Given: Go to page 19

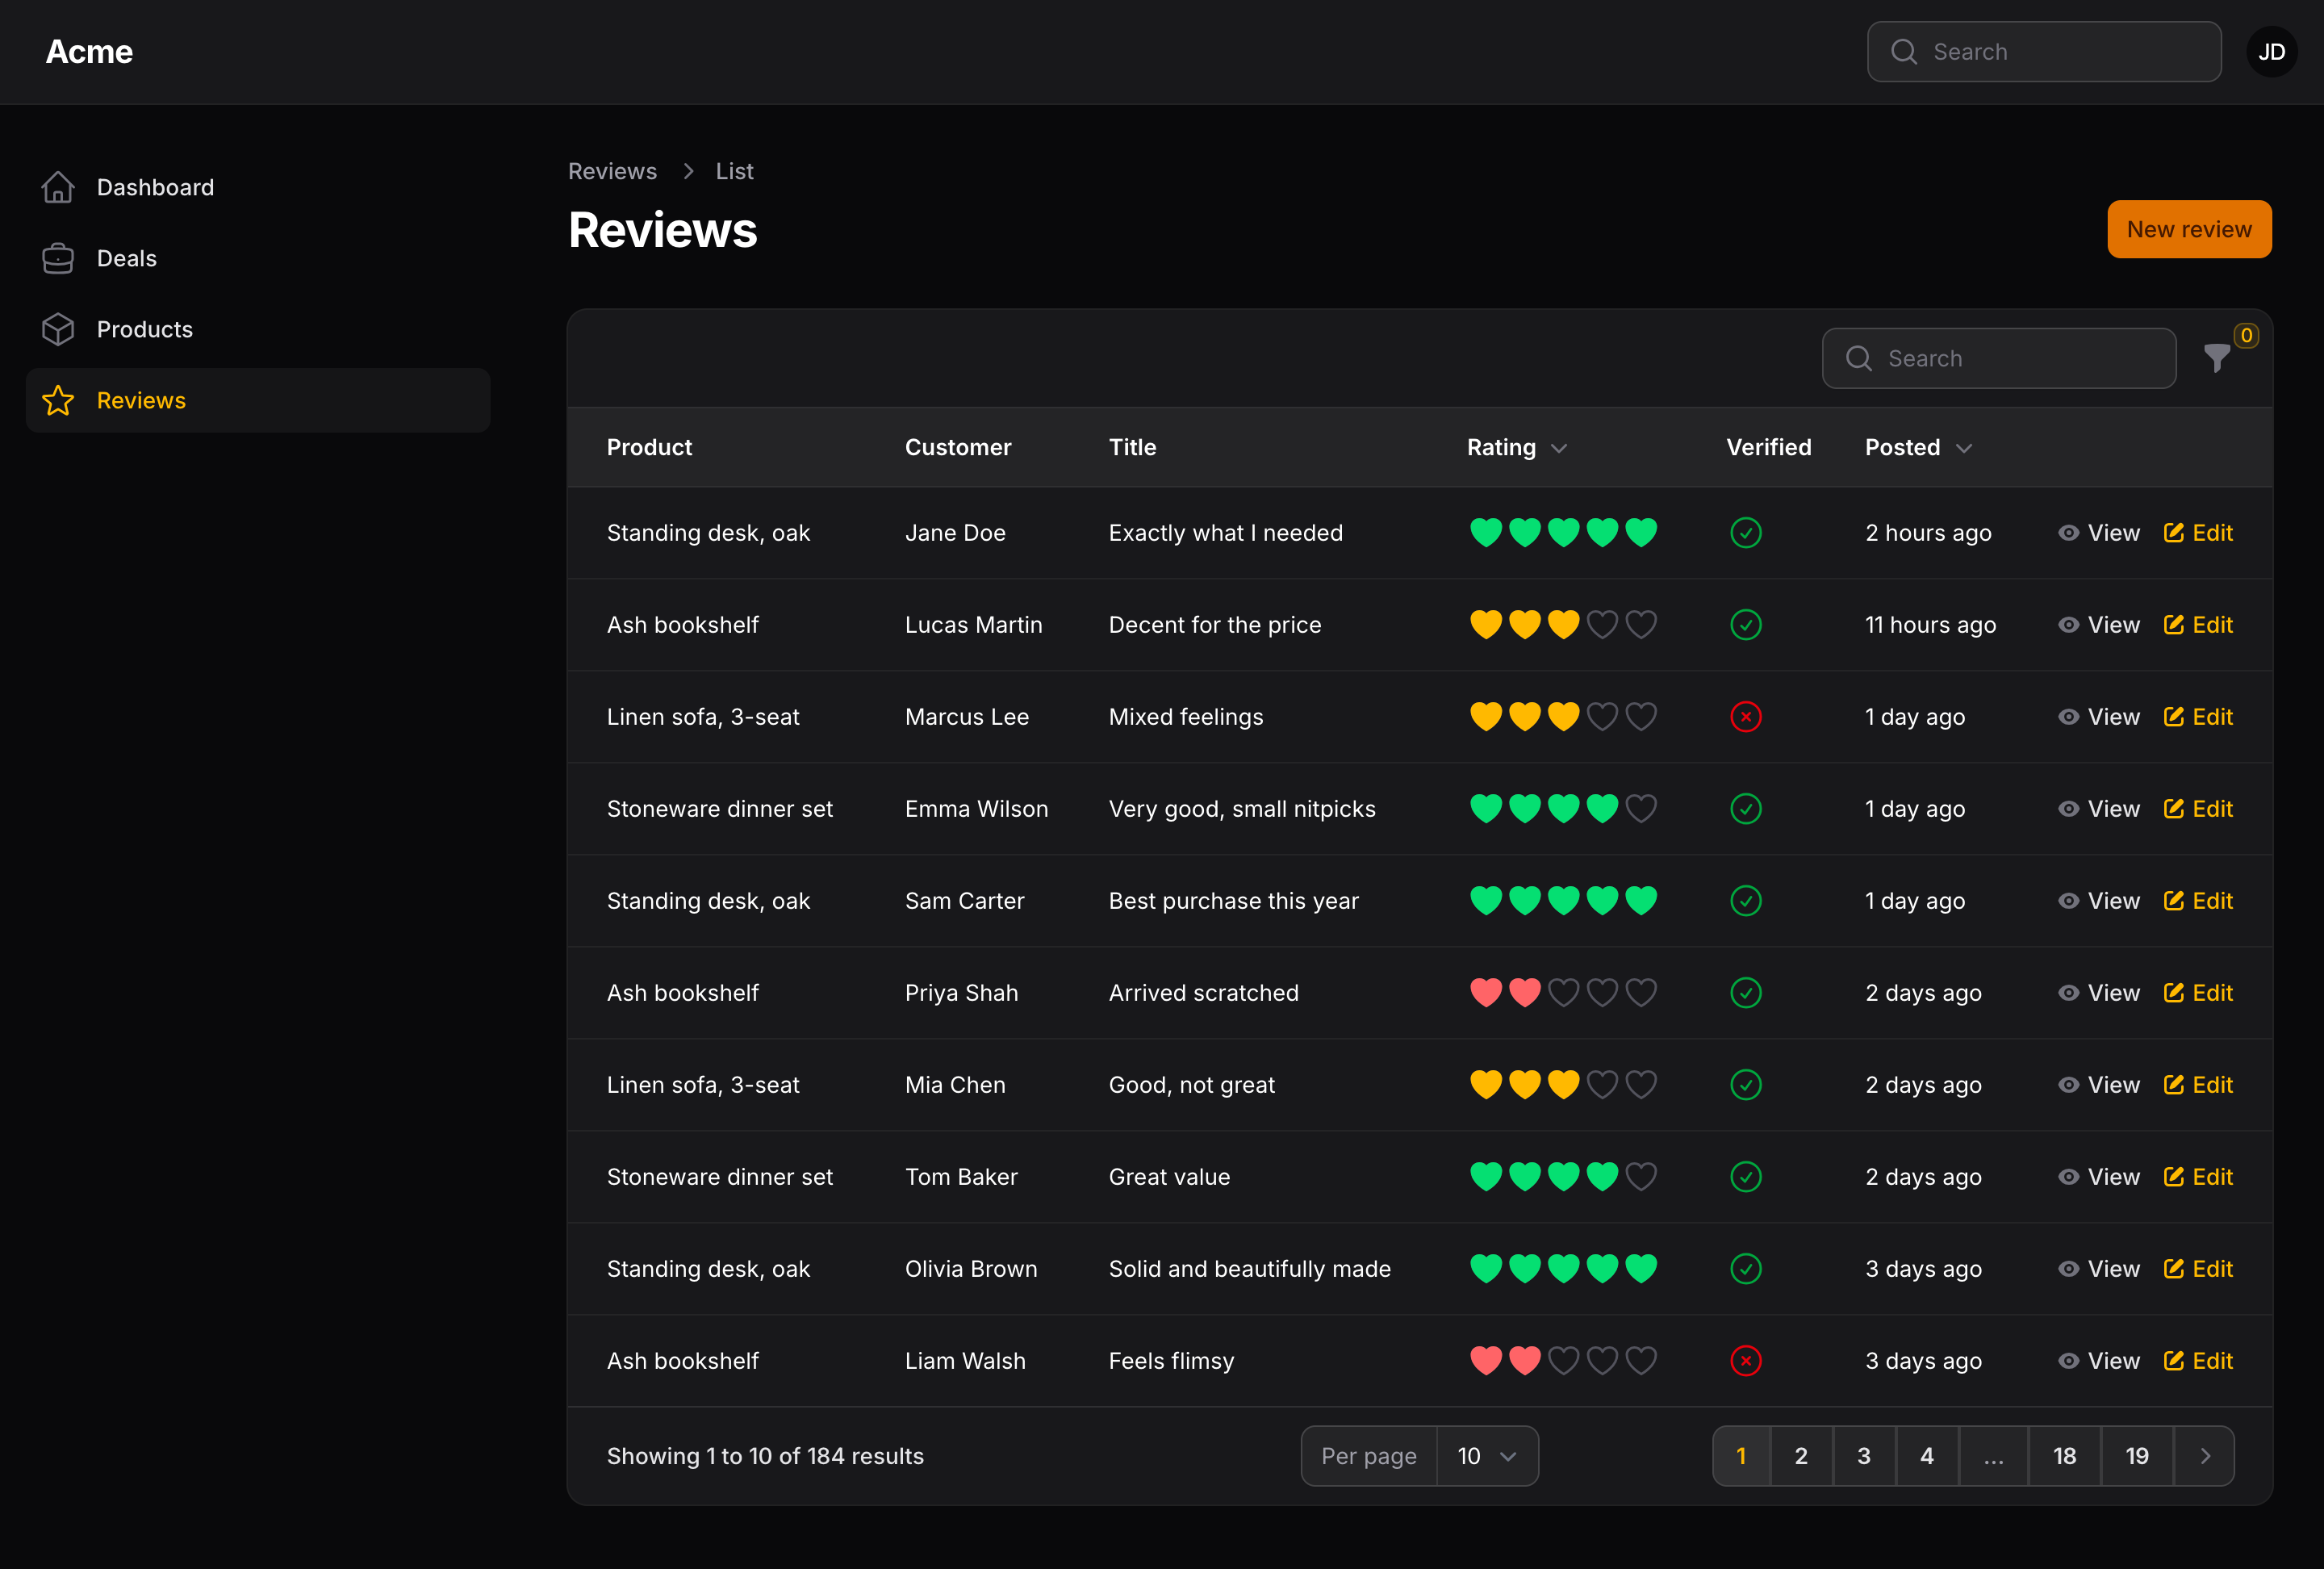Looking at the screenshot, I should (x=2137, y=1456).
